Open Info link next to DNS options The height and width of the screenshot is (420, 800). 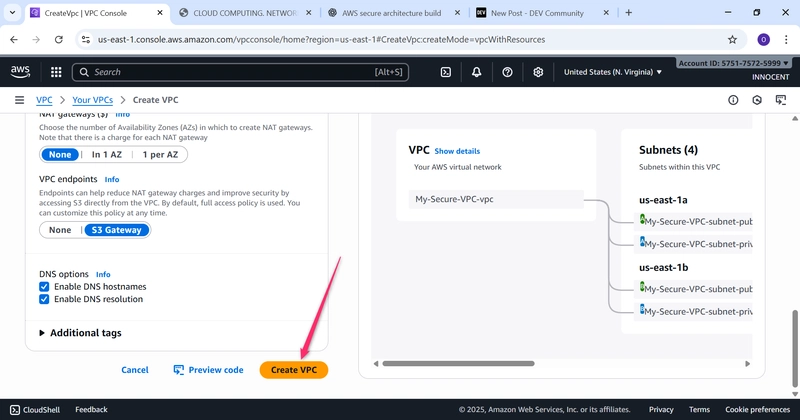[x=103, y=275]
